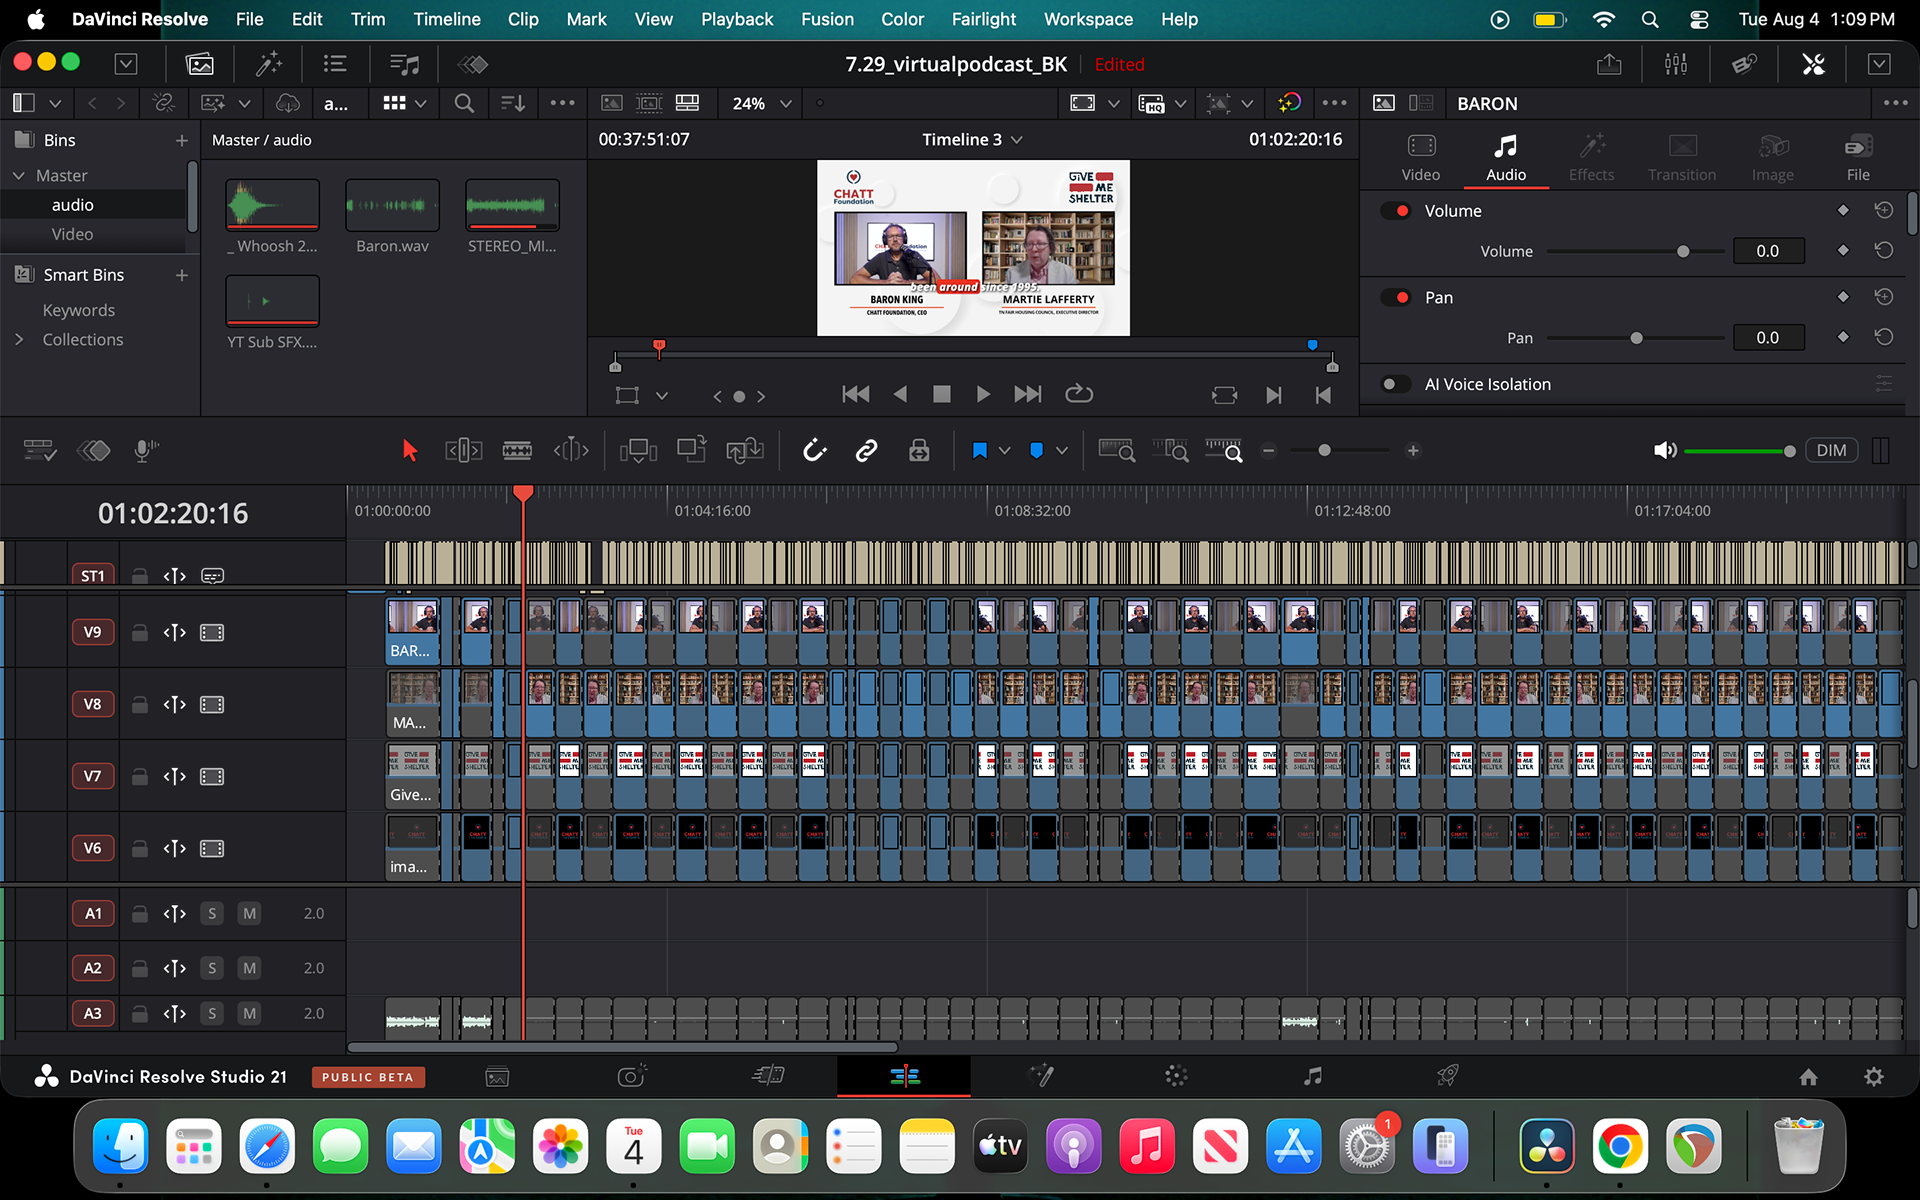This screenshot has height=1200, width=1920.
Task: Click the Detail Zoom icon
Action: coord(1170,451)
